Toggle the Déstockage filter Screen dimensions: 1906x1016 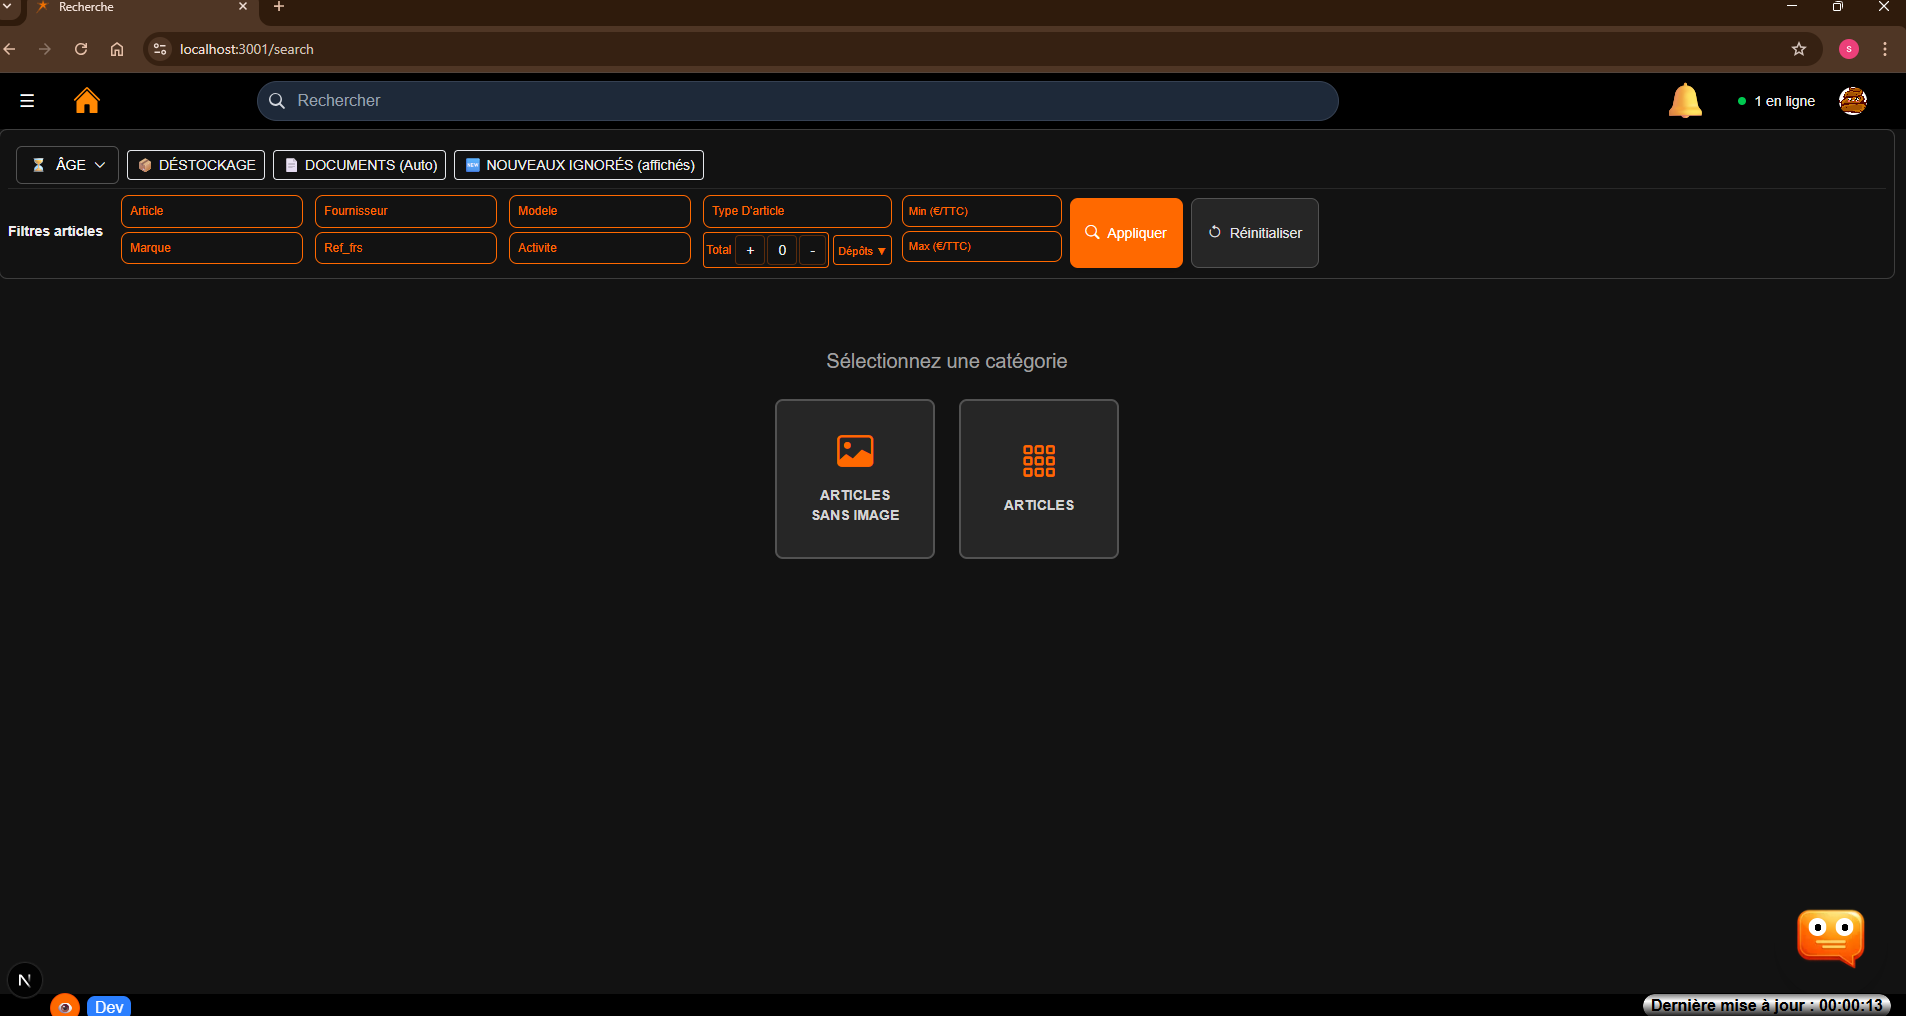point(196,165)
